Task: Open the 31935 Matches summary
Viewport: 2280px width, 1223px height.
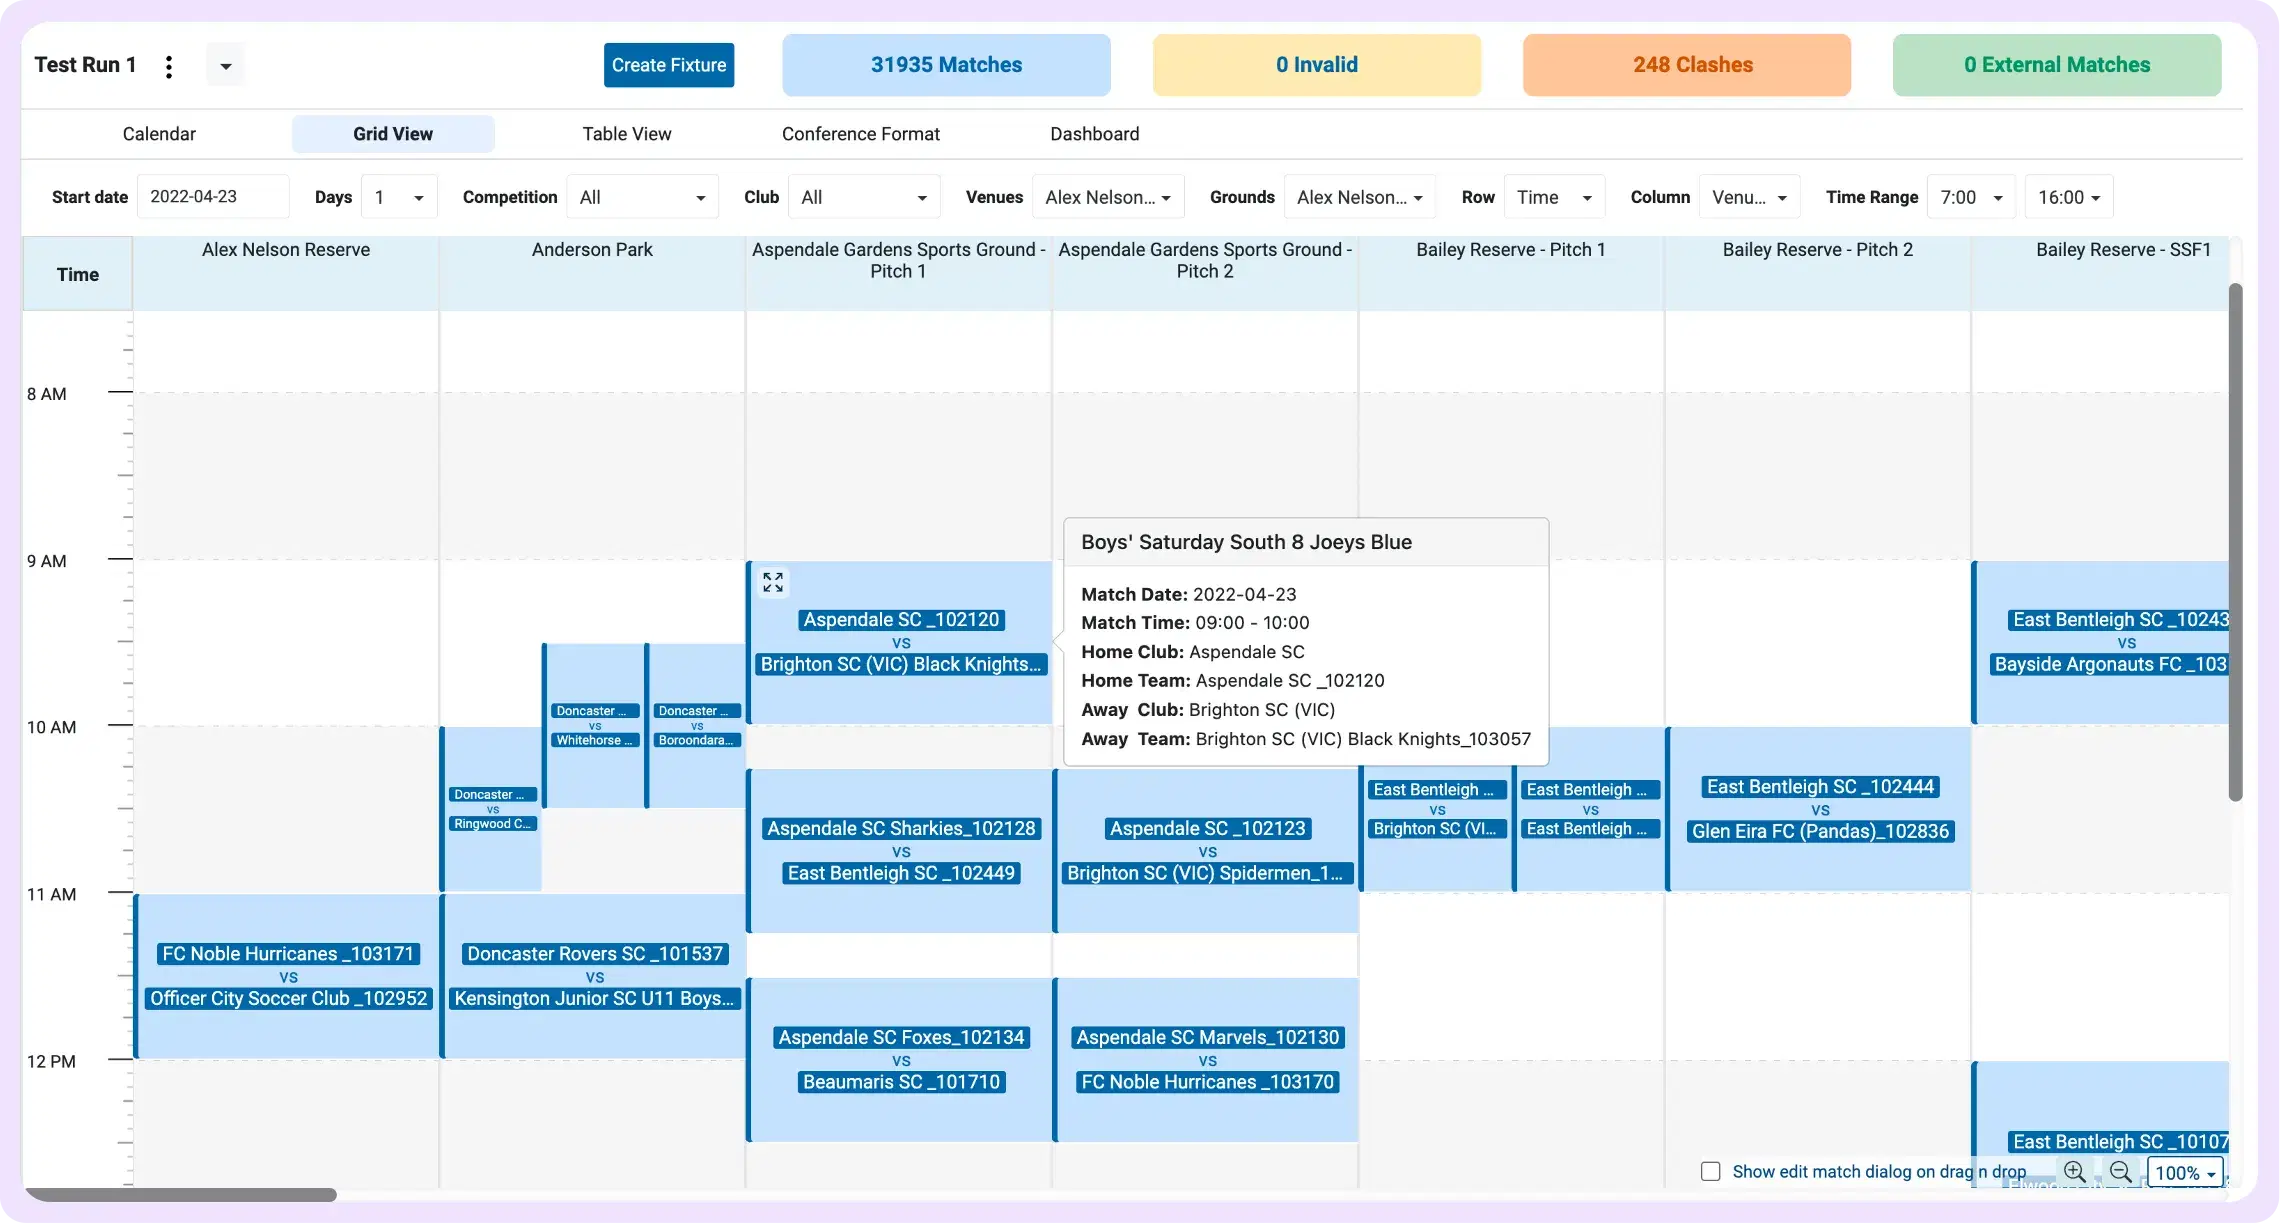Action: pyautogui.click(x=946, y=65)
